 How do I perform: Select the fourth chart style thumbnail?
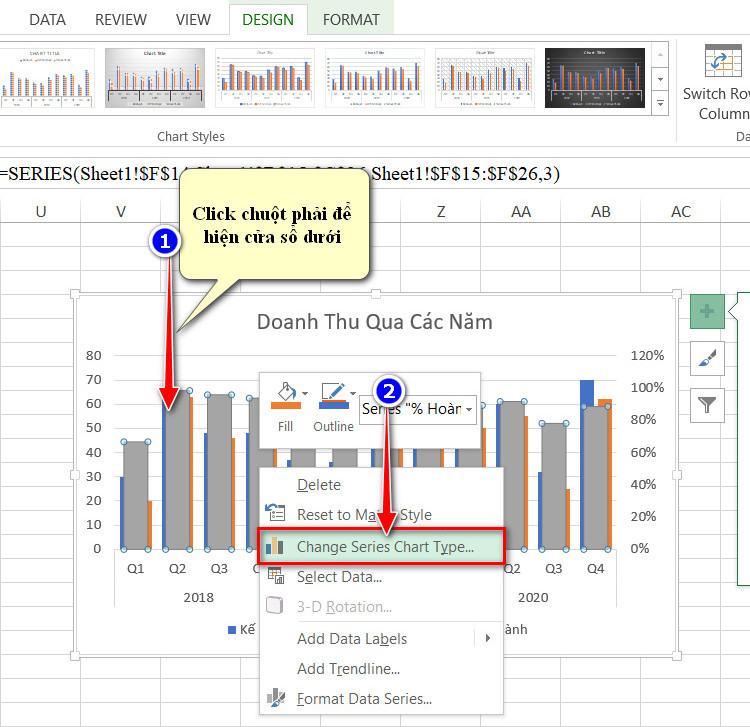point(375,78)
